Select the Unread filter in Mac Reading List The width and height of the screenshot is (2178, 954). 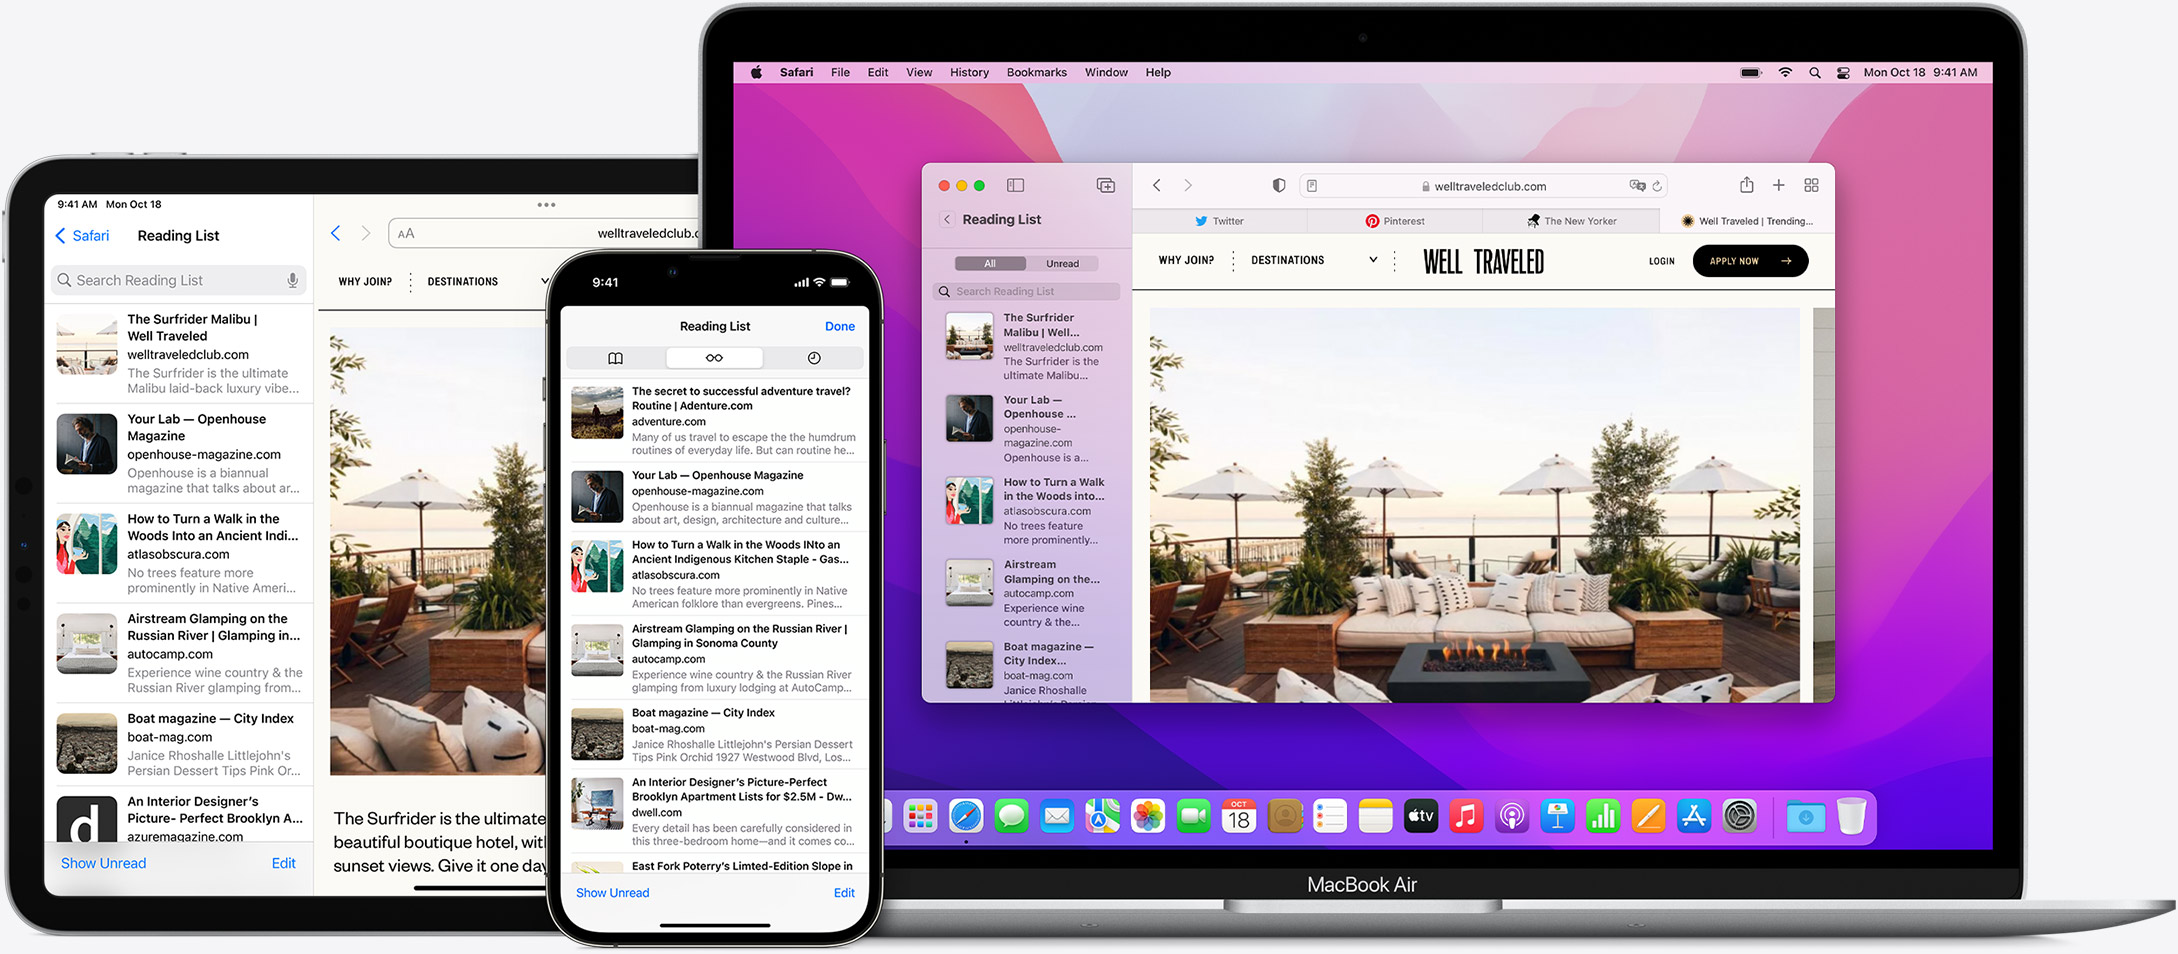click(1062, 264)
